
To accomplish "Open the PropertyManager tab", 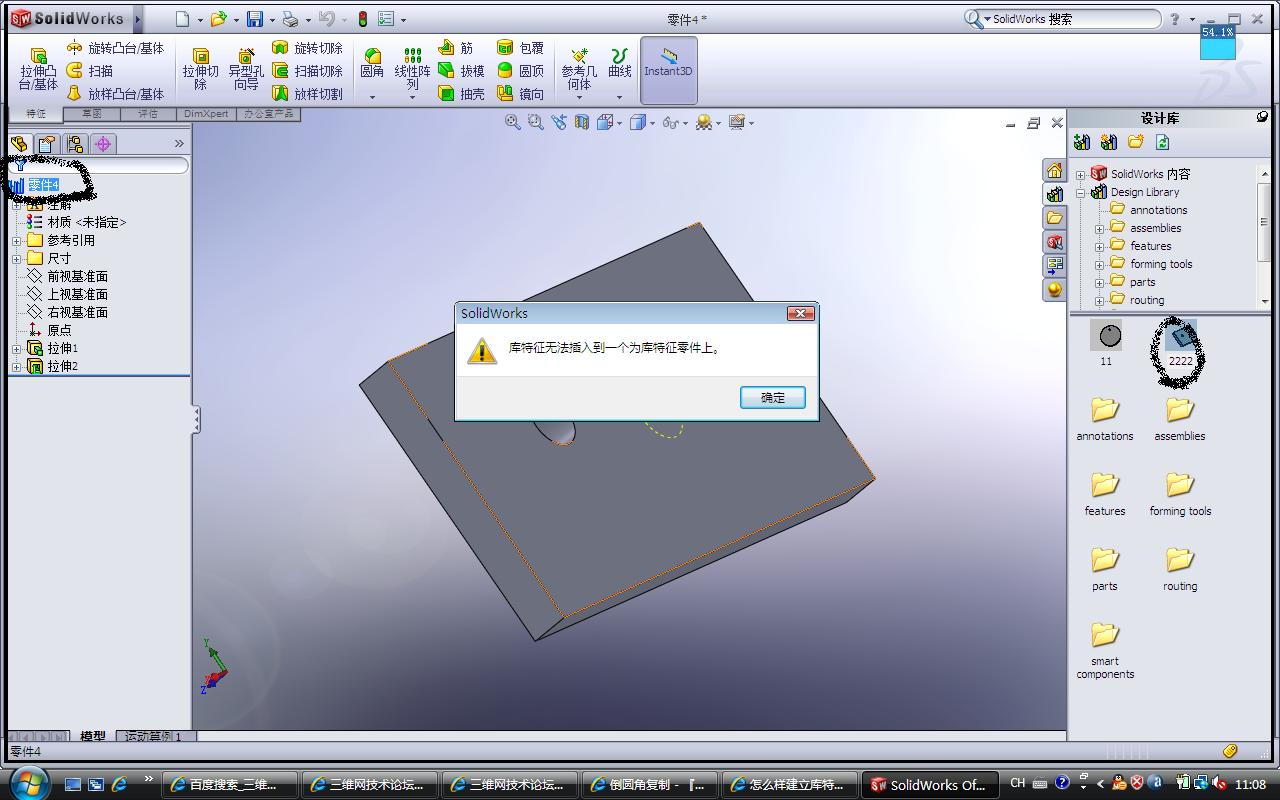I will tap(47, 144).
